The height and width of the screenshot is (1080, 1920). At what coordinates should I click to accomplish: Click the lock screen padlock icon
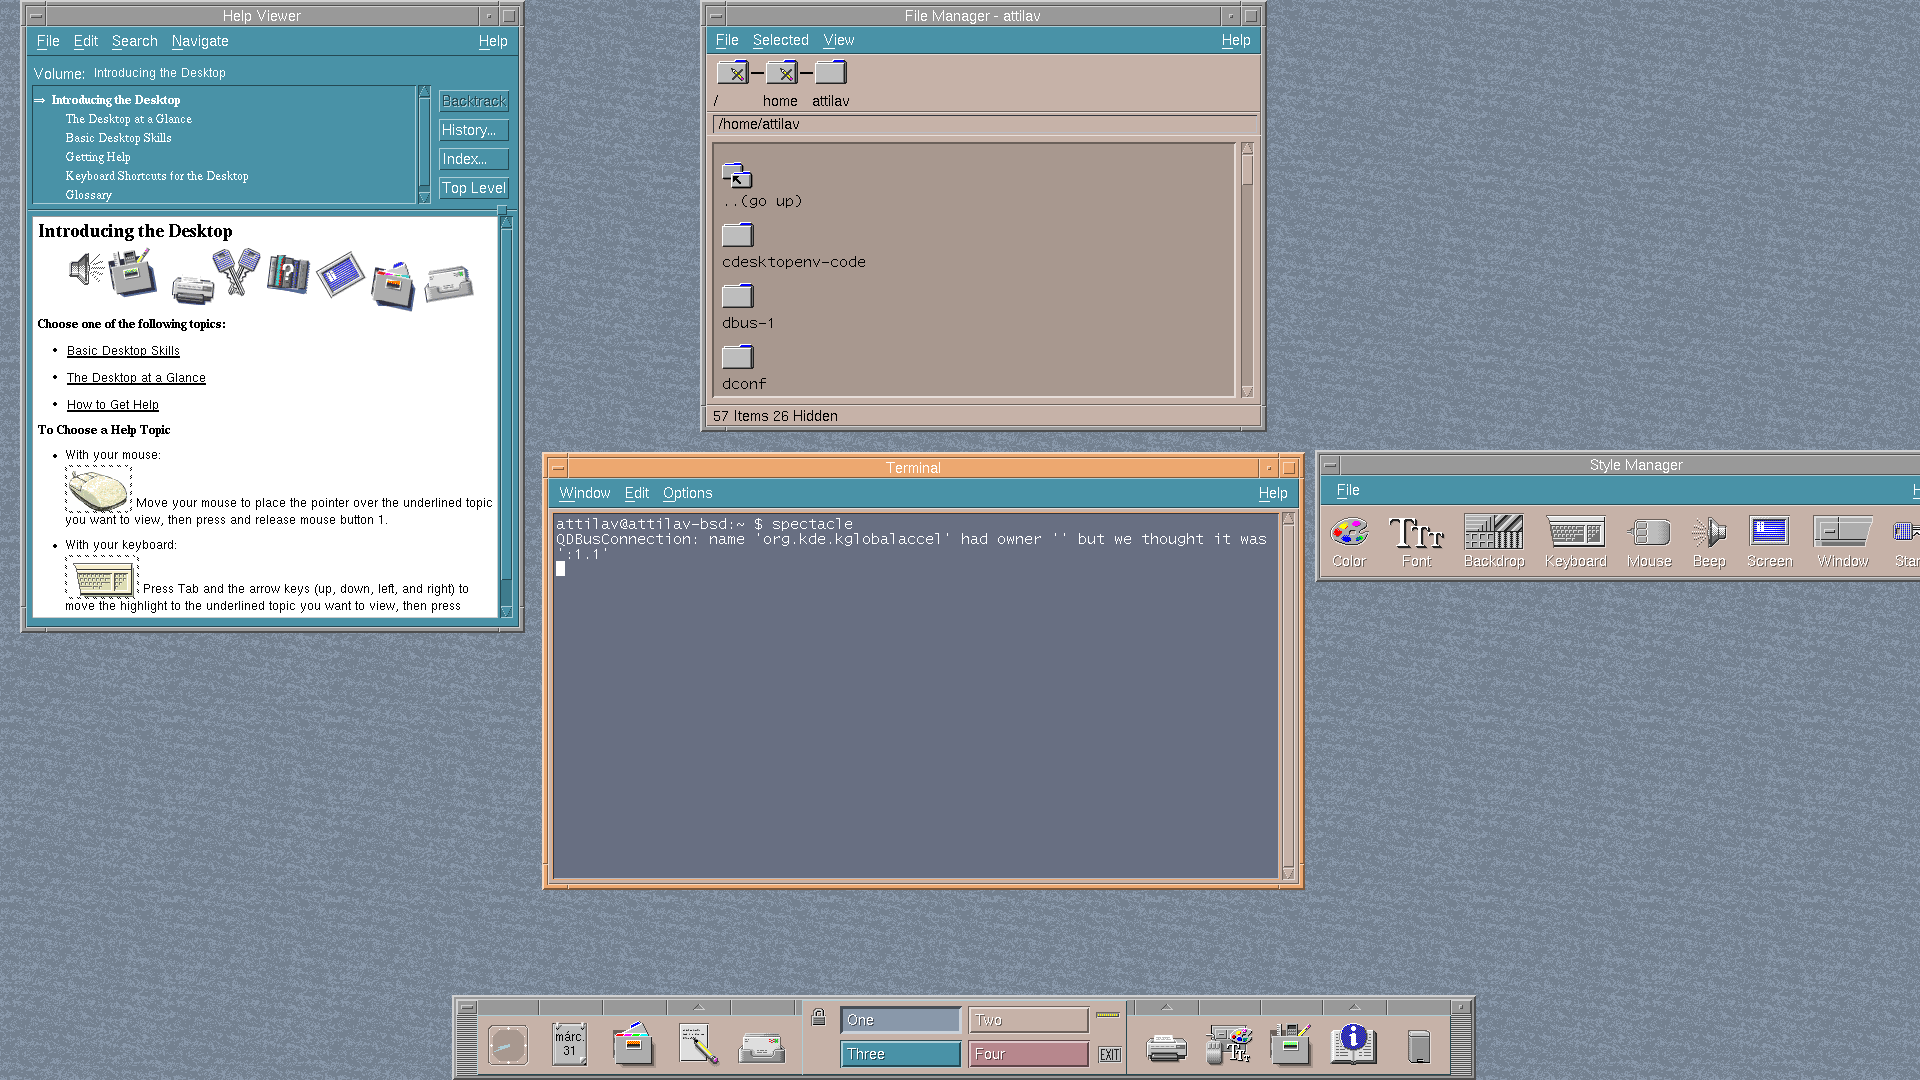pos(818,1018)
